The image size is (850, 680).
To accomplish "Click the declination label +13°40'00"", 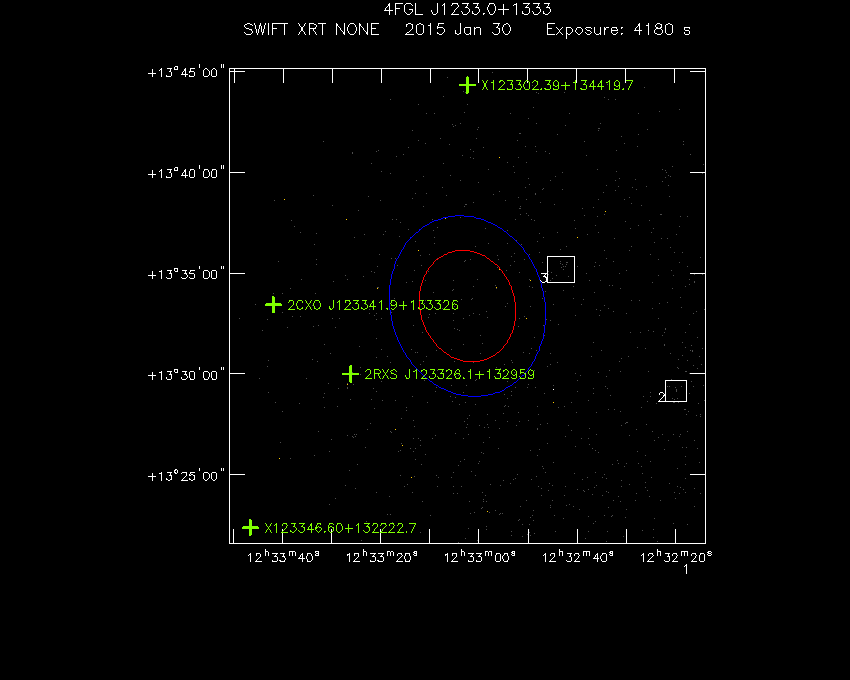I will point(186,174).
